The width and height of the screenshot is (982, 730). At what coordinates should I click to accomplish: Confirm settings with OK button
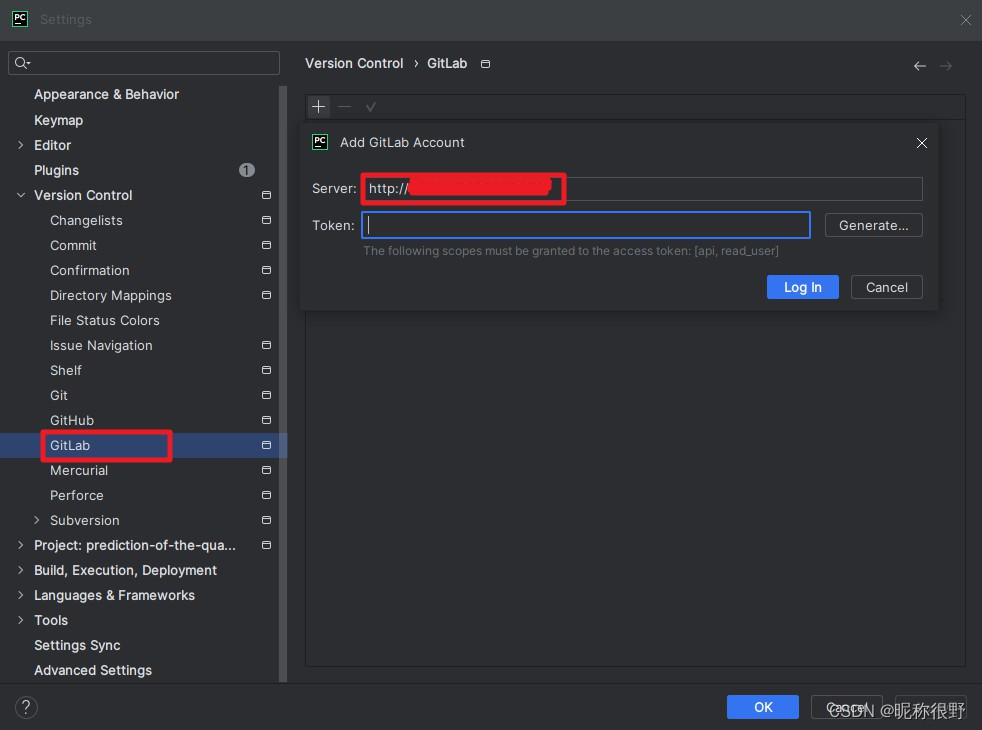763,707
